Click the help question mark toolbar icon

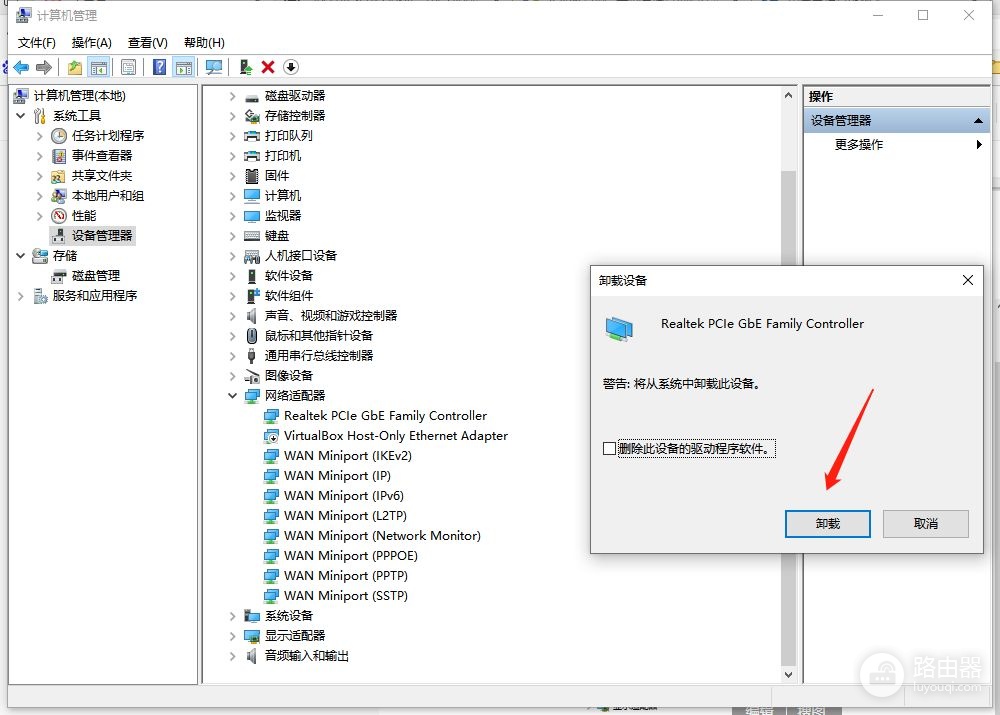pyautogui.click(x=159, y=67)
